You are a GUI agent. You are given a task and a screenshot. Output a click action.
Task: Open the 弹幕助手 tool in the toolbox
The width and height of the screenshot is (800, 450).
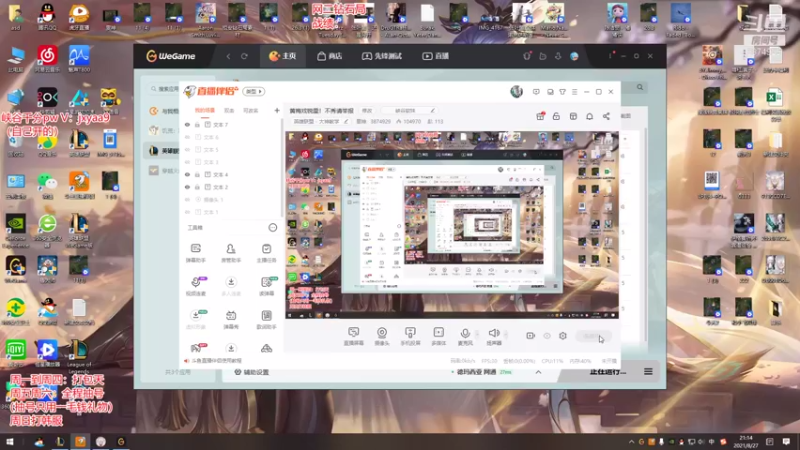pos(195,253)
